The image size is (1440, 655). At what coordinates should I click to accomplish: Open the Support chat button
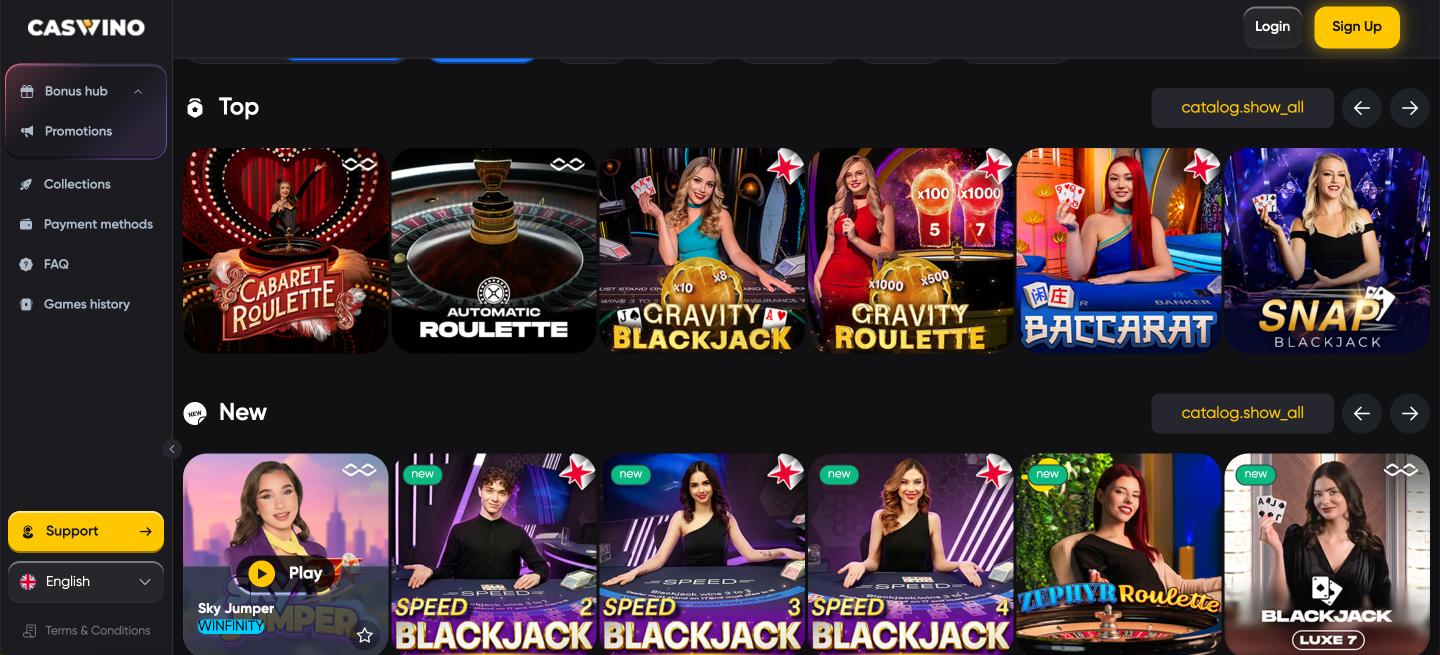click(86, 532)
